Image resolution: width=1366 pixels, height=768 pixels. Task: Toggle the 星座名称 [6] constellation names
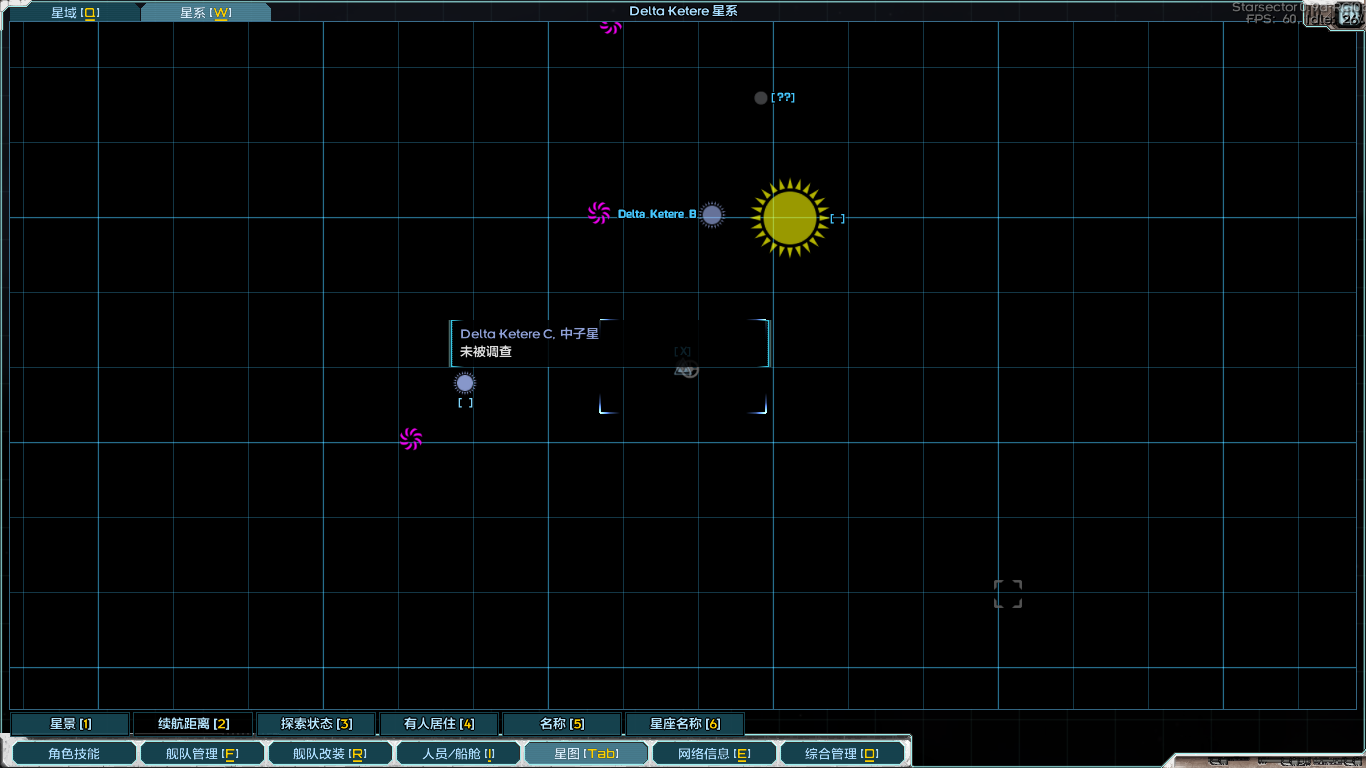(x=685, y=724)
